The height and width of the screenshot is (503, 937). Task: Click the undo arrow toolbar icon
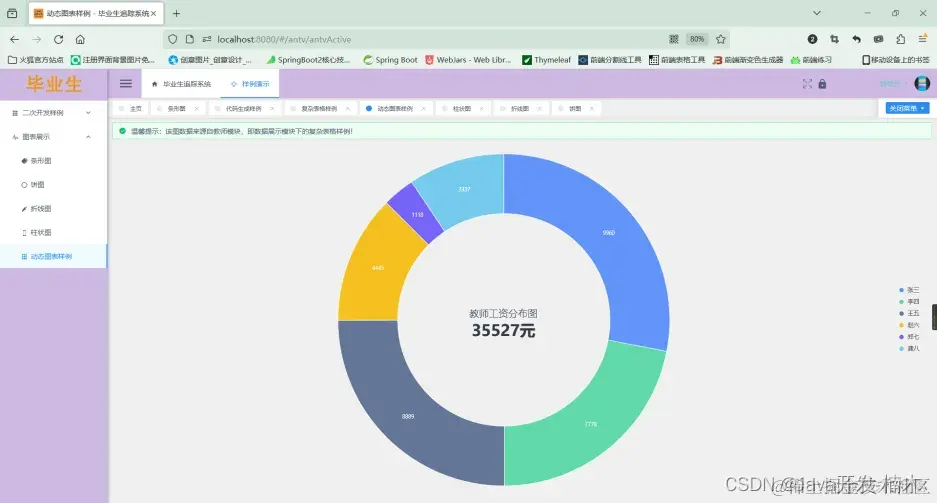click(856, 39)
